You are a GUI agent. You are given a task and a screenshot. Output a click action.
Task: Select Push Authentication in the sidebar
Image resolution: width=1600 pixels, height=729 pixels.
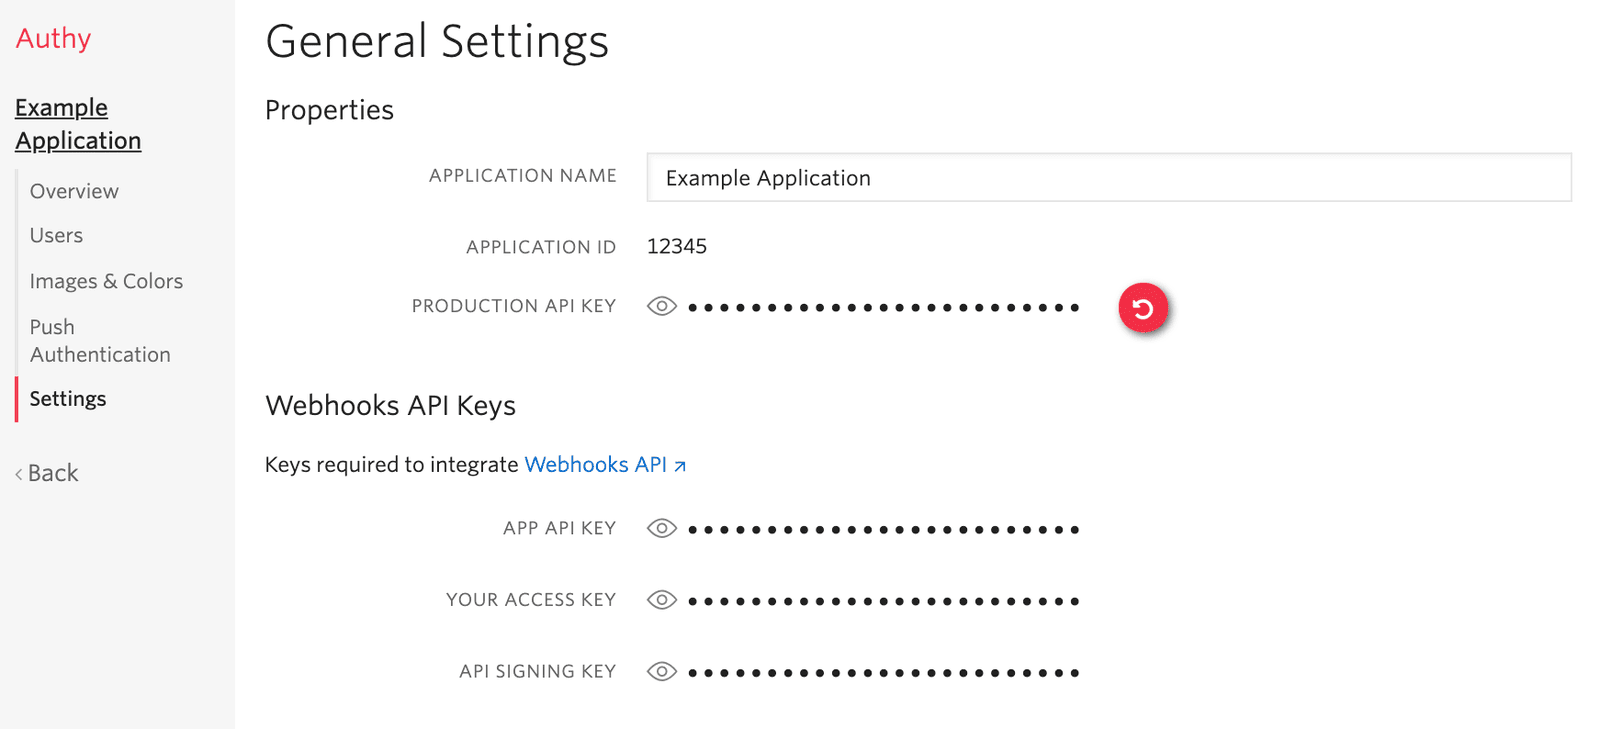(99, 341)
